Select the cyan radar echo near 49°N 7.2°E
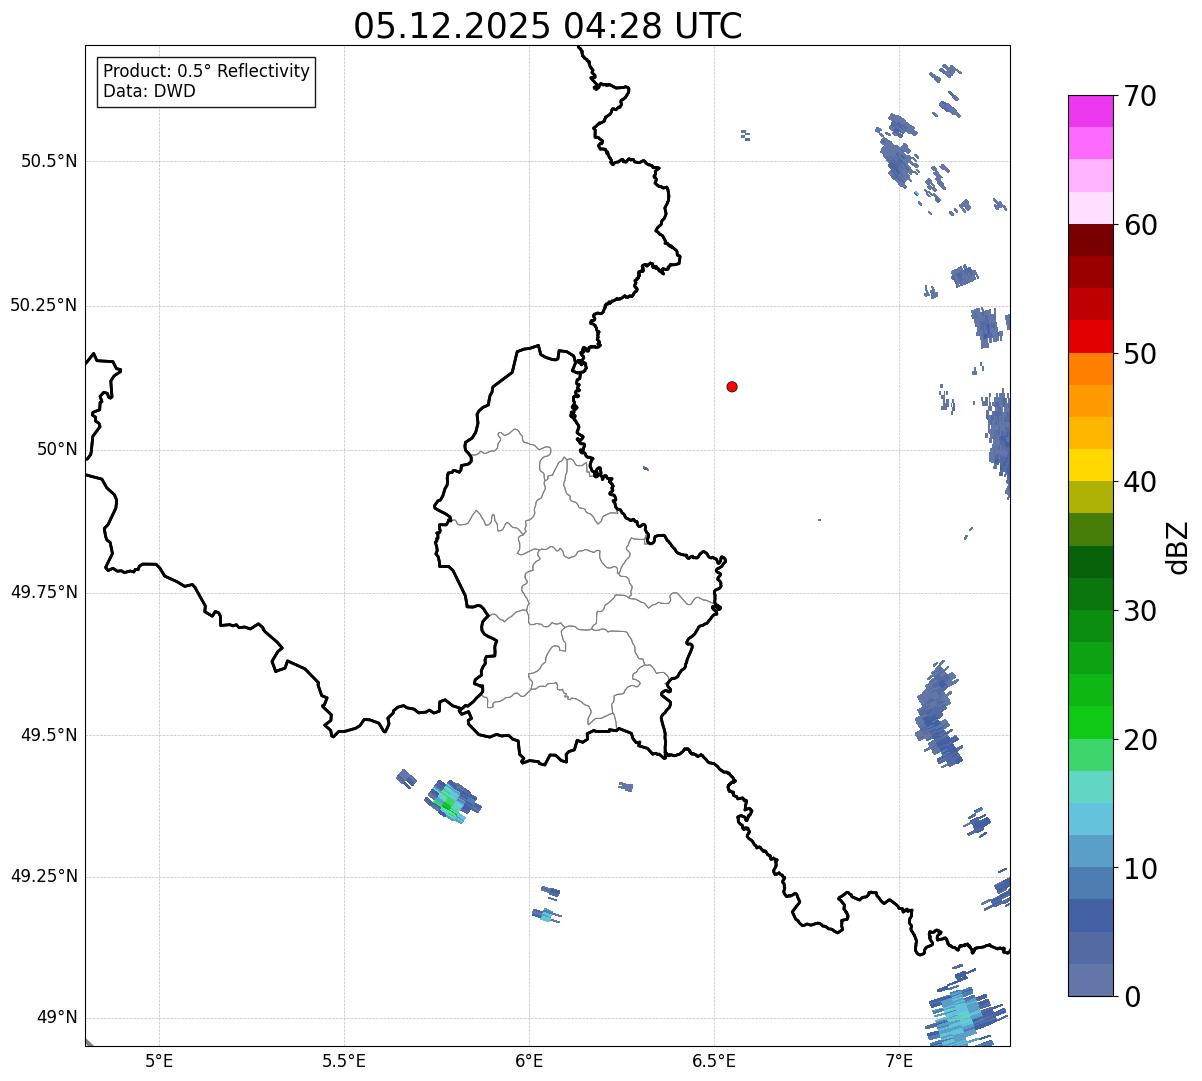1202x1081 pixels. point(962,1018)
